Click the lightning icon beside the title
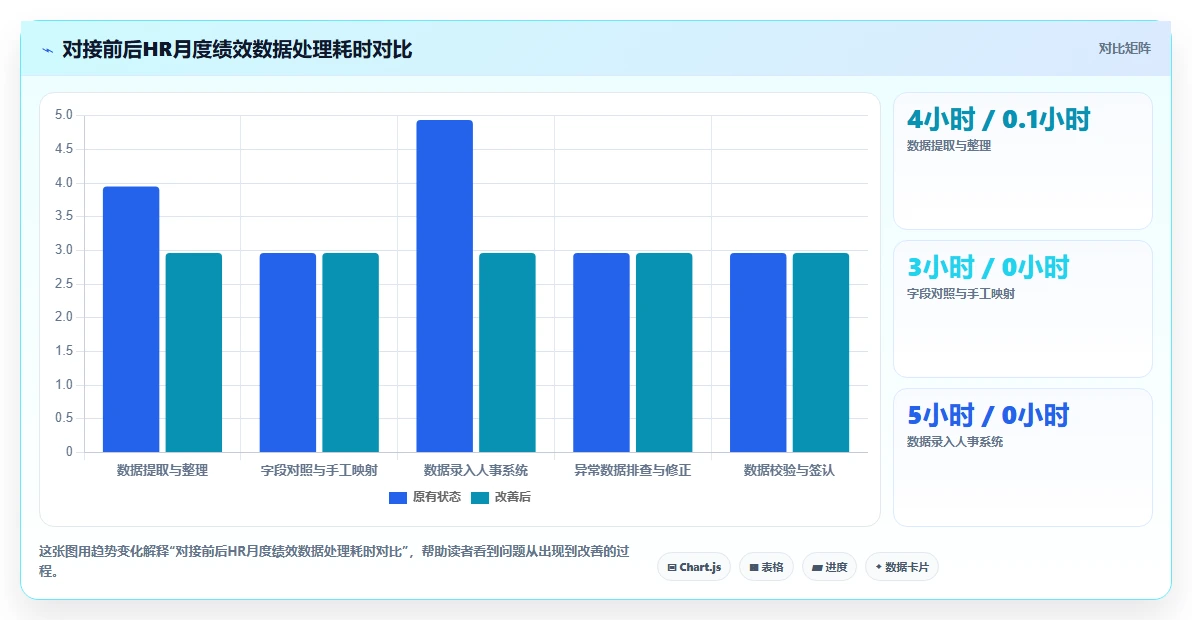1192x620 pixels. [x=47, y=51]
